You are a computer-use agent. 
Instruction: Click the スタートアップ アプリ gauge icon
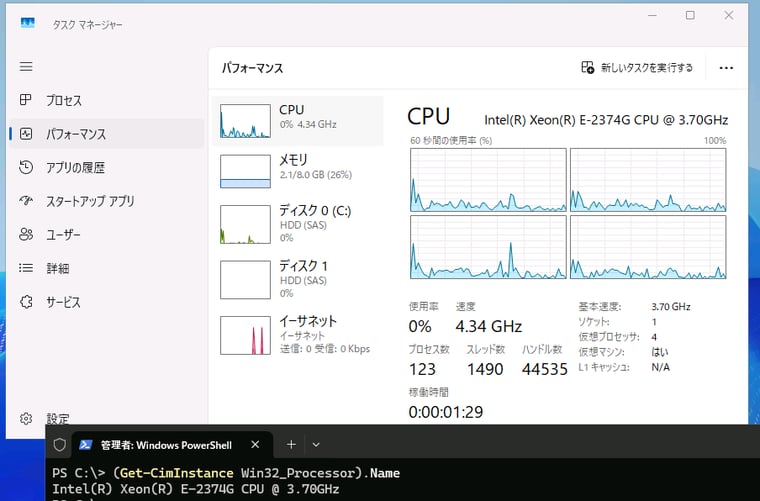(x=26, y=201)
